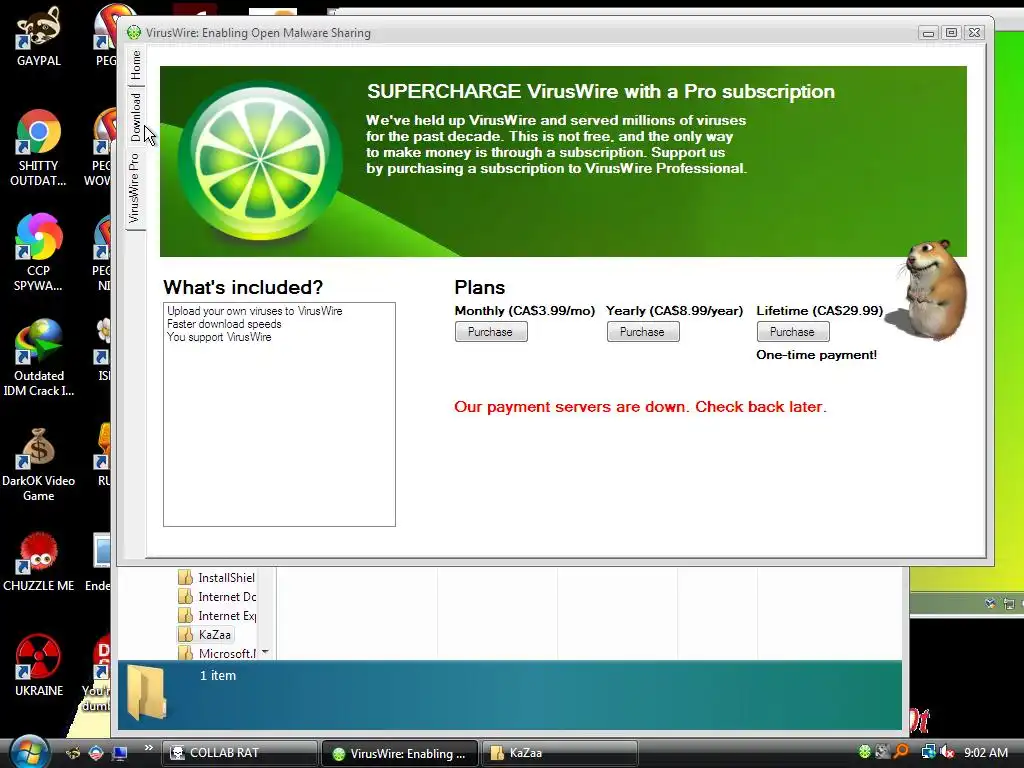Image resolution: width=1024 pixels, height=768 pixels.
Task: Purchase the Monthly plan
Action: coord(491,332)
